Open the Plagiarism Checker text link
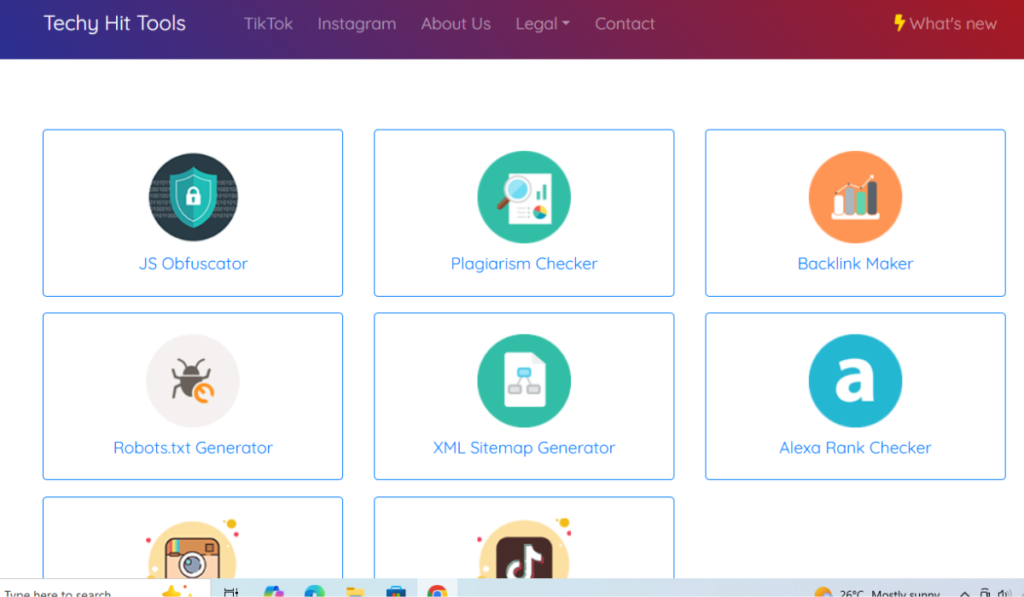 pyautogui.click(x=524, y=264)
